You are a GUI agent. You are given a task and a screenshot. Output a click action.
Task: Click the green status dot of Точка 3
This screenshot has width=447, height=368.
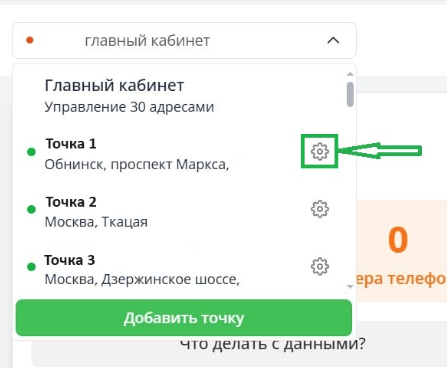[x=31, y=267]
